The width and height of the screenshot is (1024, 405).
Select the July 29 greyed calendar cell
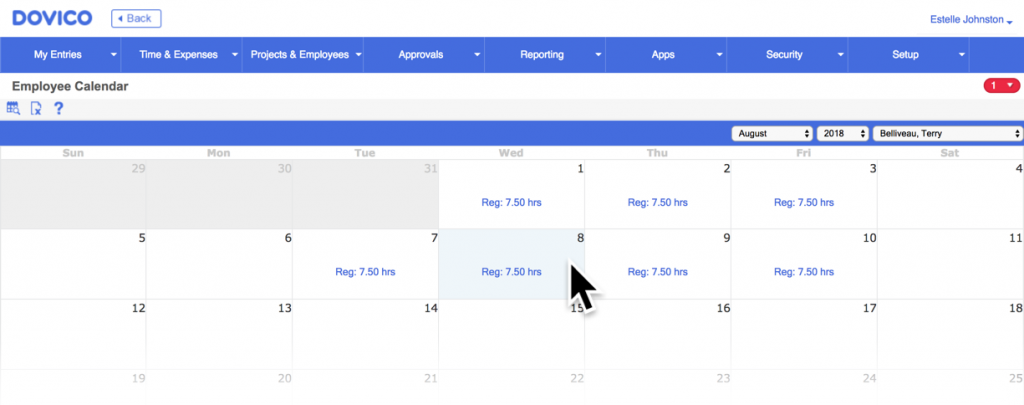[73, 194]
